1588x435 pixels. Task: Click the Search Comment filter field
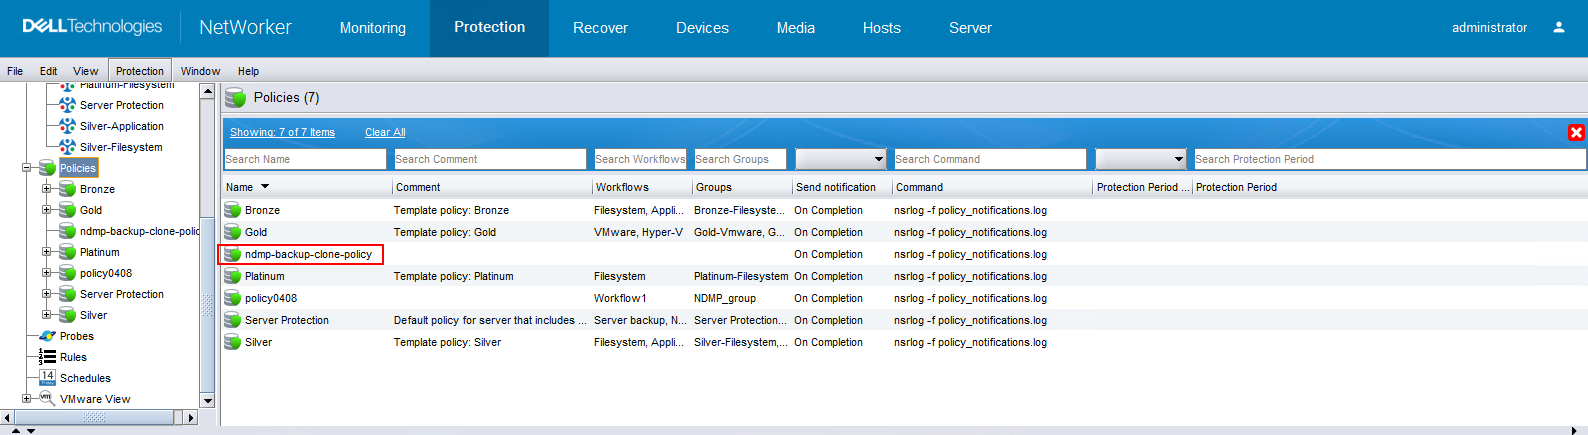point(490,159)
